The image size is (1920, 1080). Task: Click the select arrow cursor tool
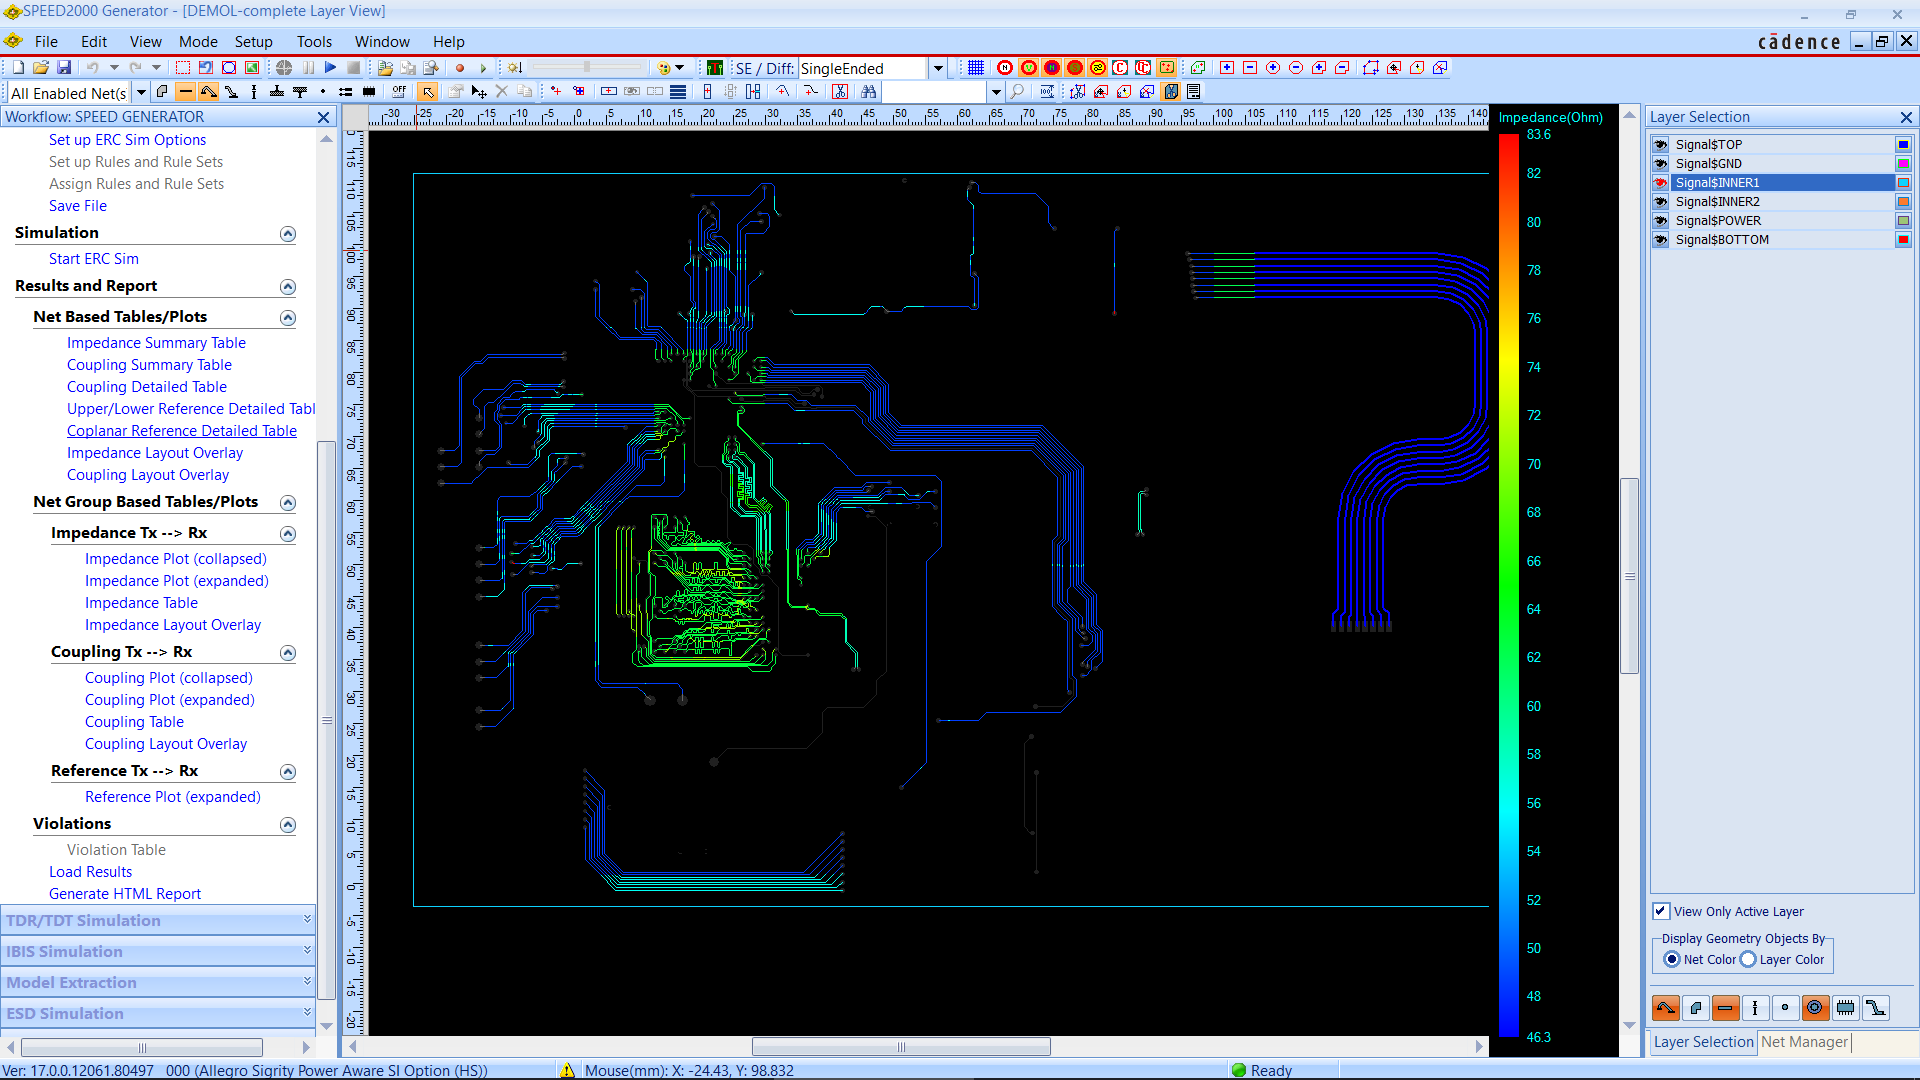(428, 92)
